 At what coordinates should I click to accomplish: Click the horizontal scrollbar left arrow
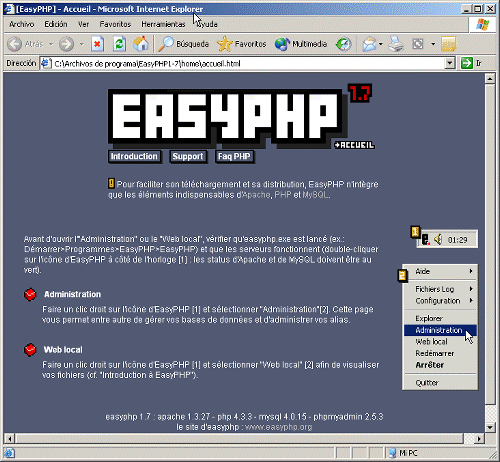click(10, 439)
